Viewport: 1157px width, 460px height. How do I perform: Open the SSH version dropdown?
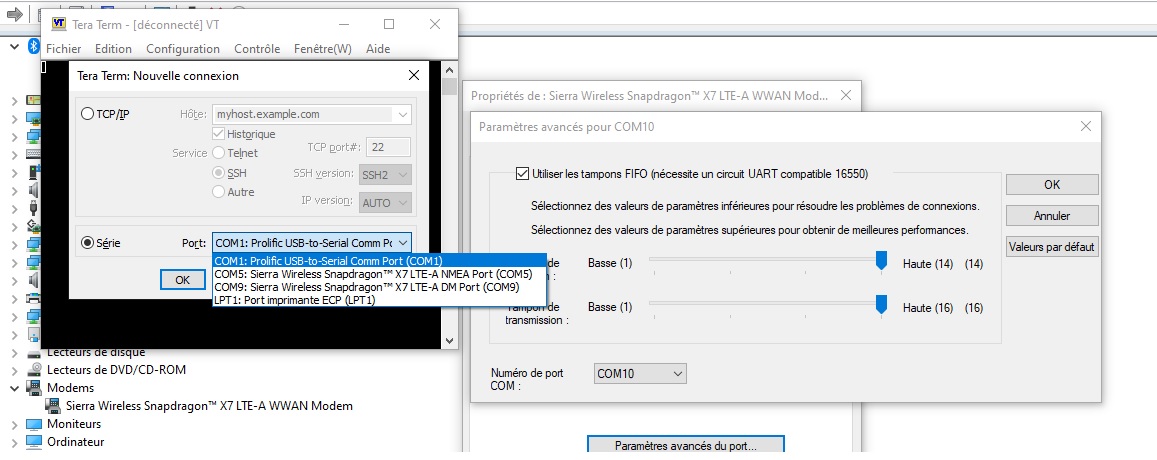pyautogui.click(x=384, y=175)
